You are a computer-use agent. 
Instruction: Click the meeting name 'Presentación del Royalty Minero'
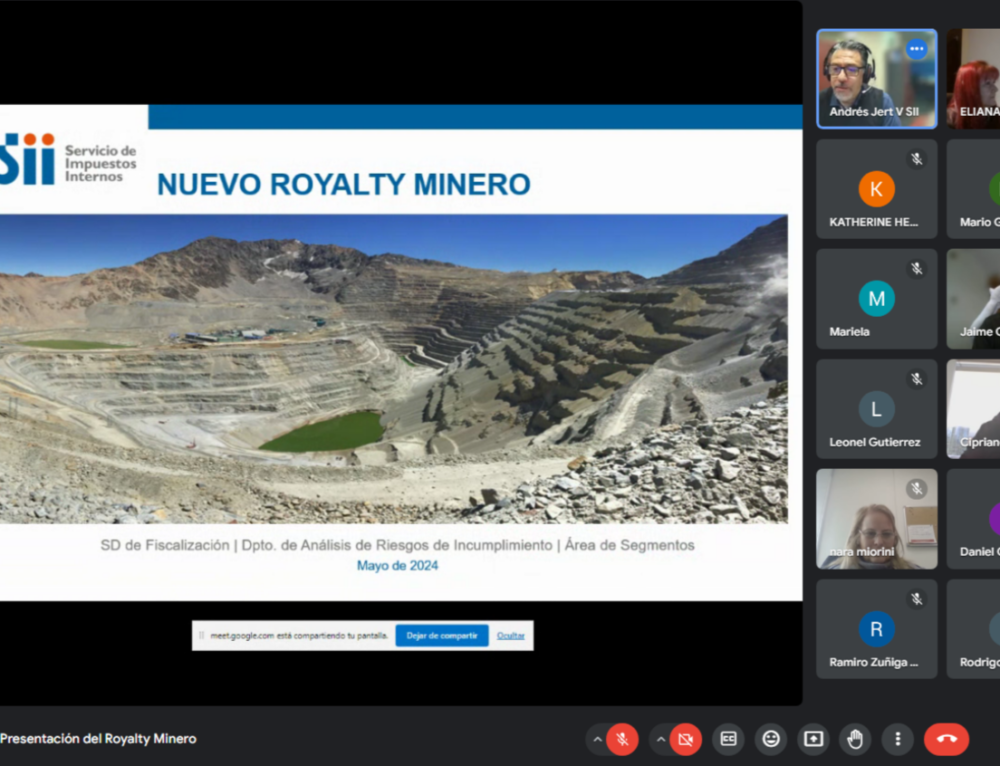click(98, 739)
